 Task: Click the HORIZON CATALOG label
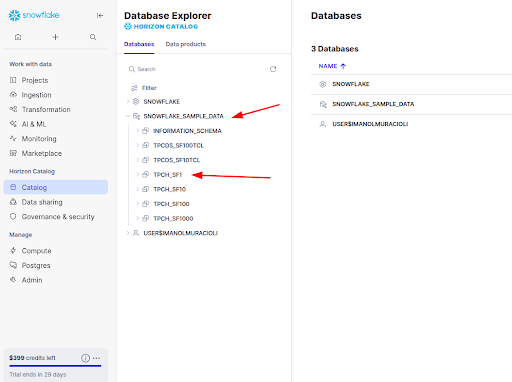point(166,27)
